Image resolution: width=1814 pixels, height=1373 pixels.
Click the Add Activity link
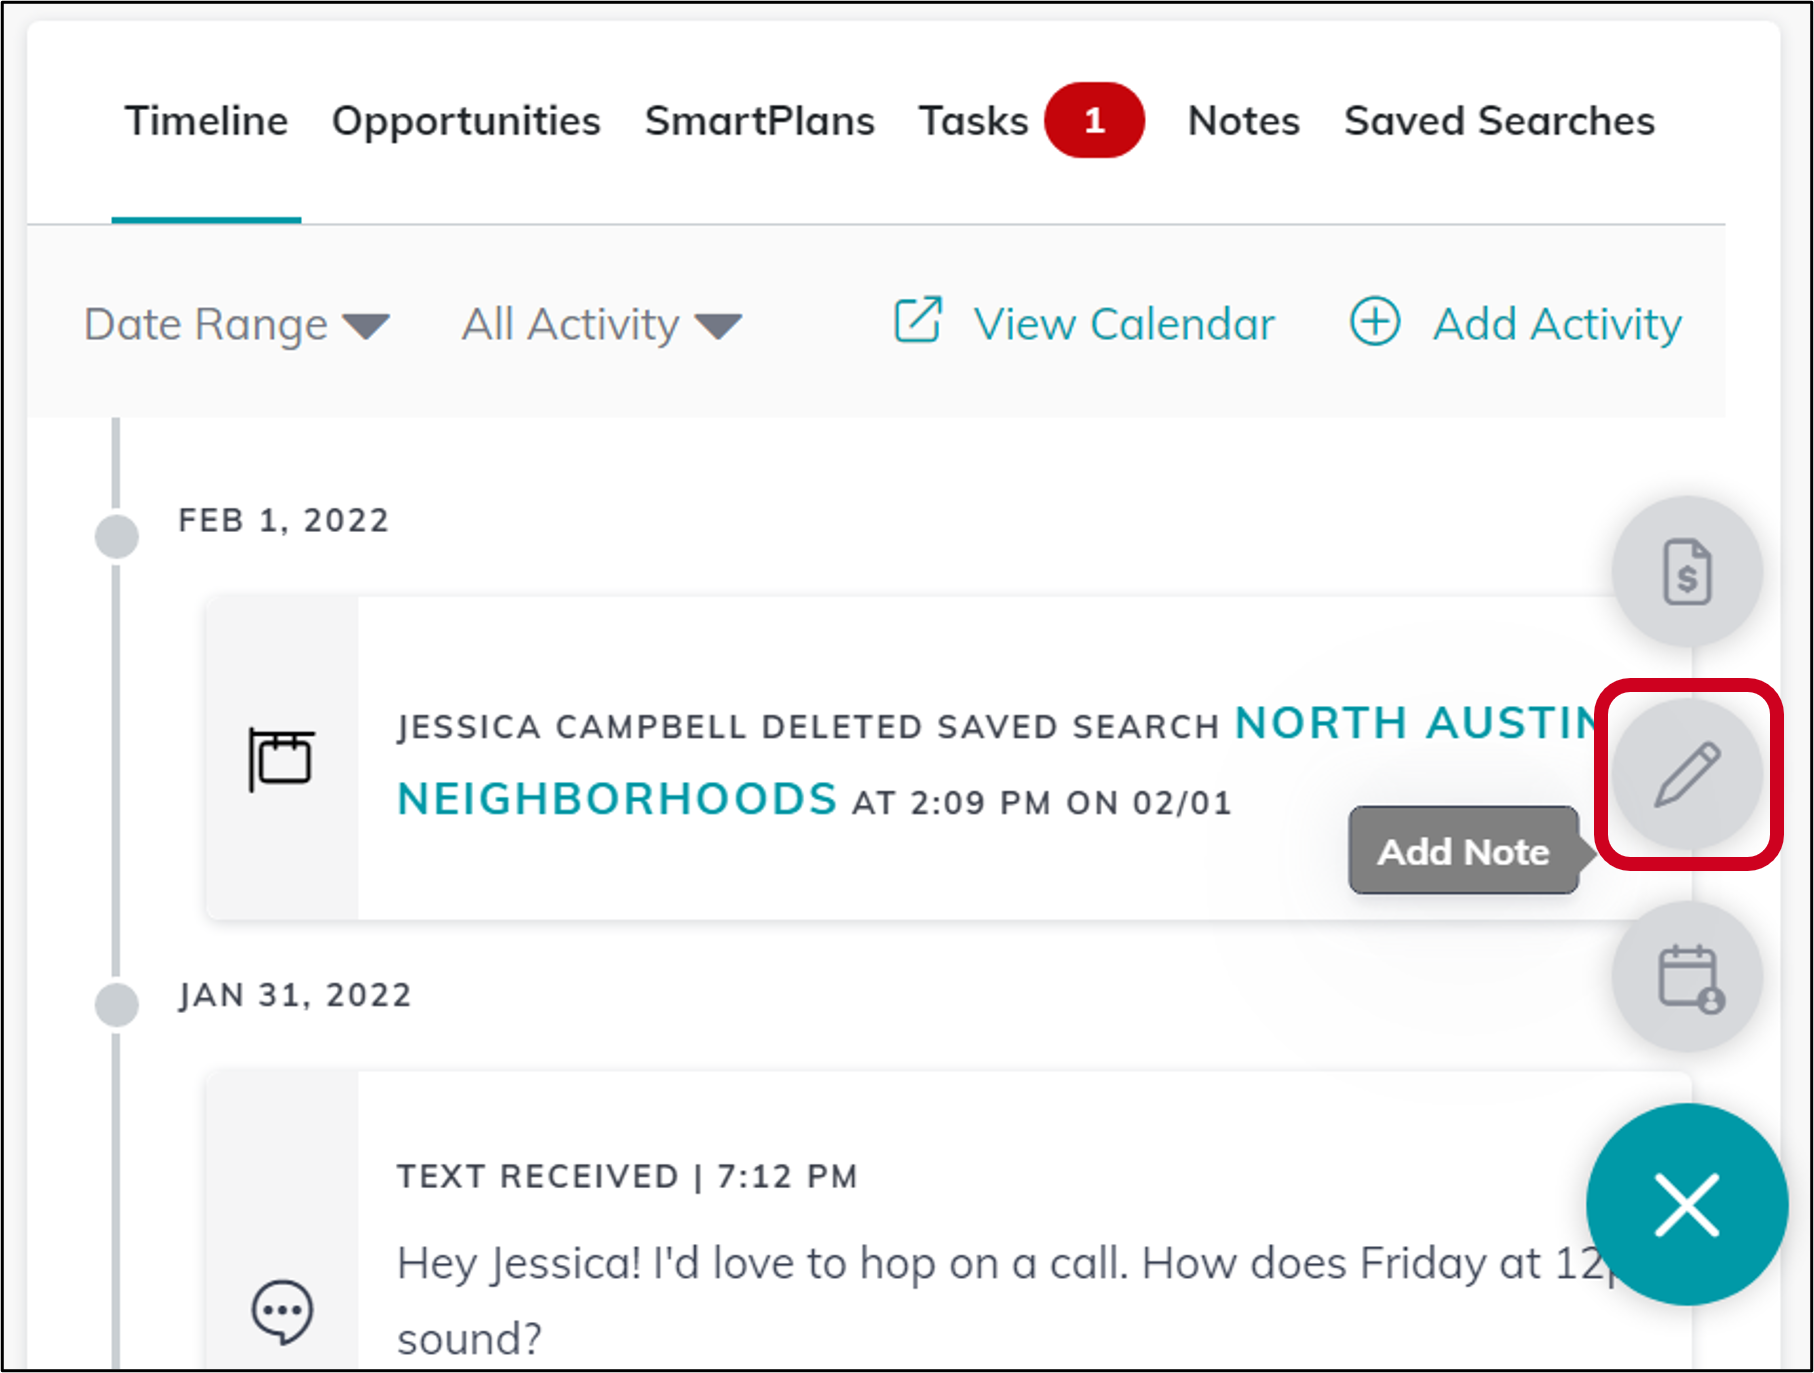[x=1557, y=324]
